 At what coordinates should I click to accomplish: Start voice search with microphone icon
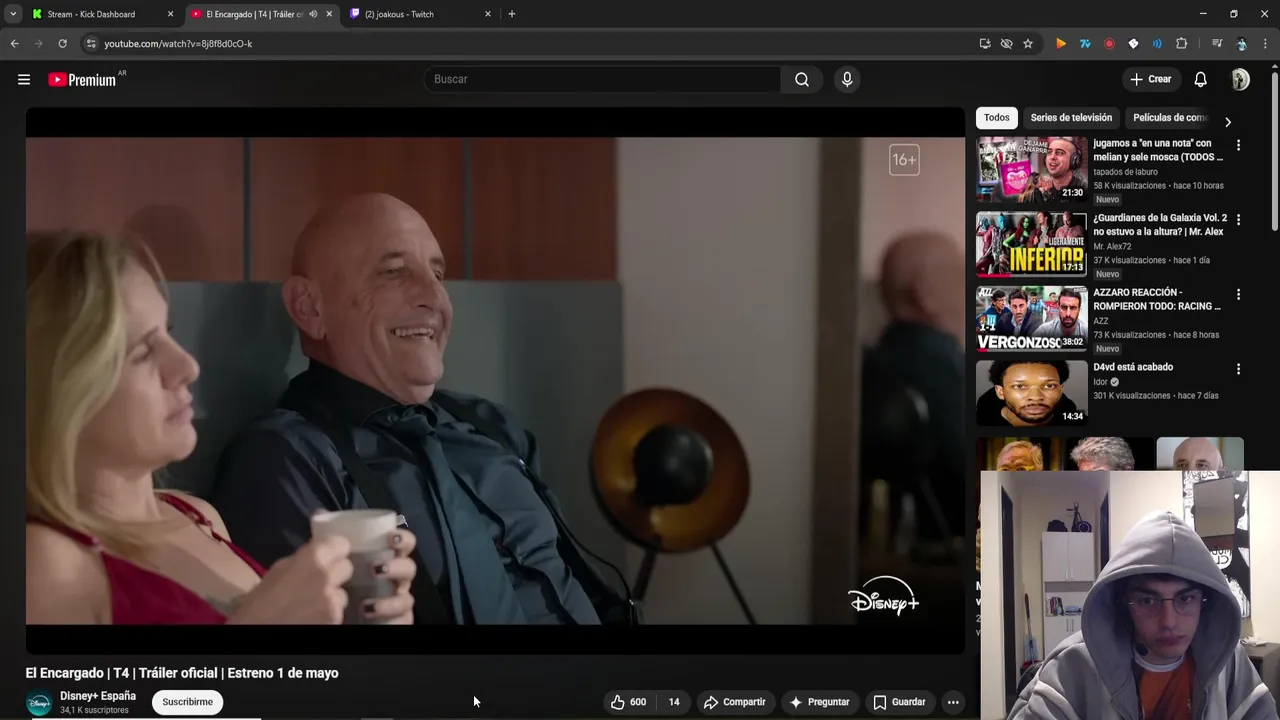pos(847,80)
